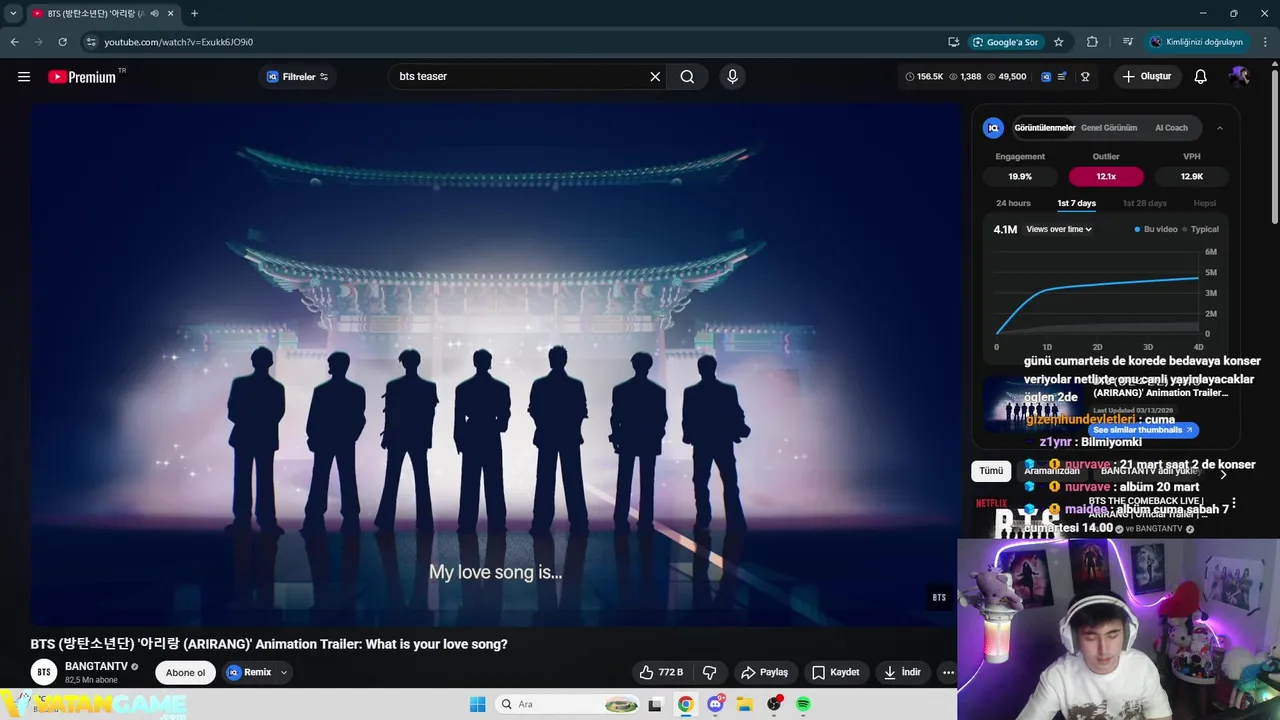
Task: Open a new tab with the plus button
Action: 194,13
